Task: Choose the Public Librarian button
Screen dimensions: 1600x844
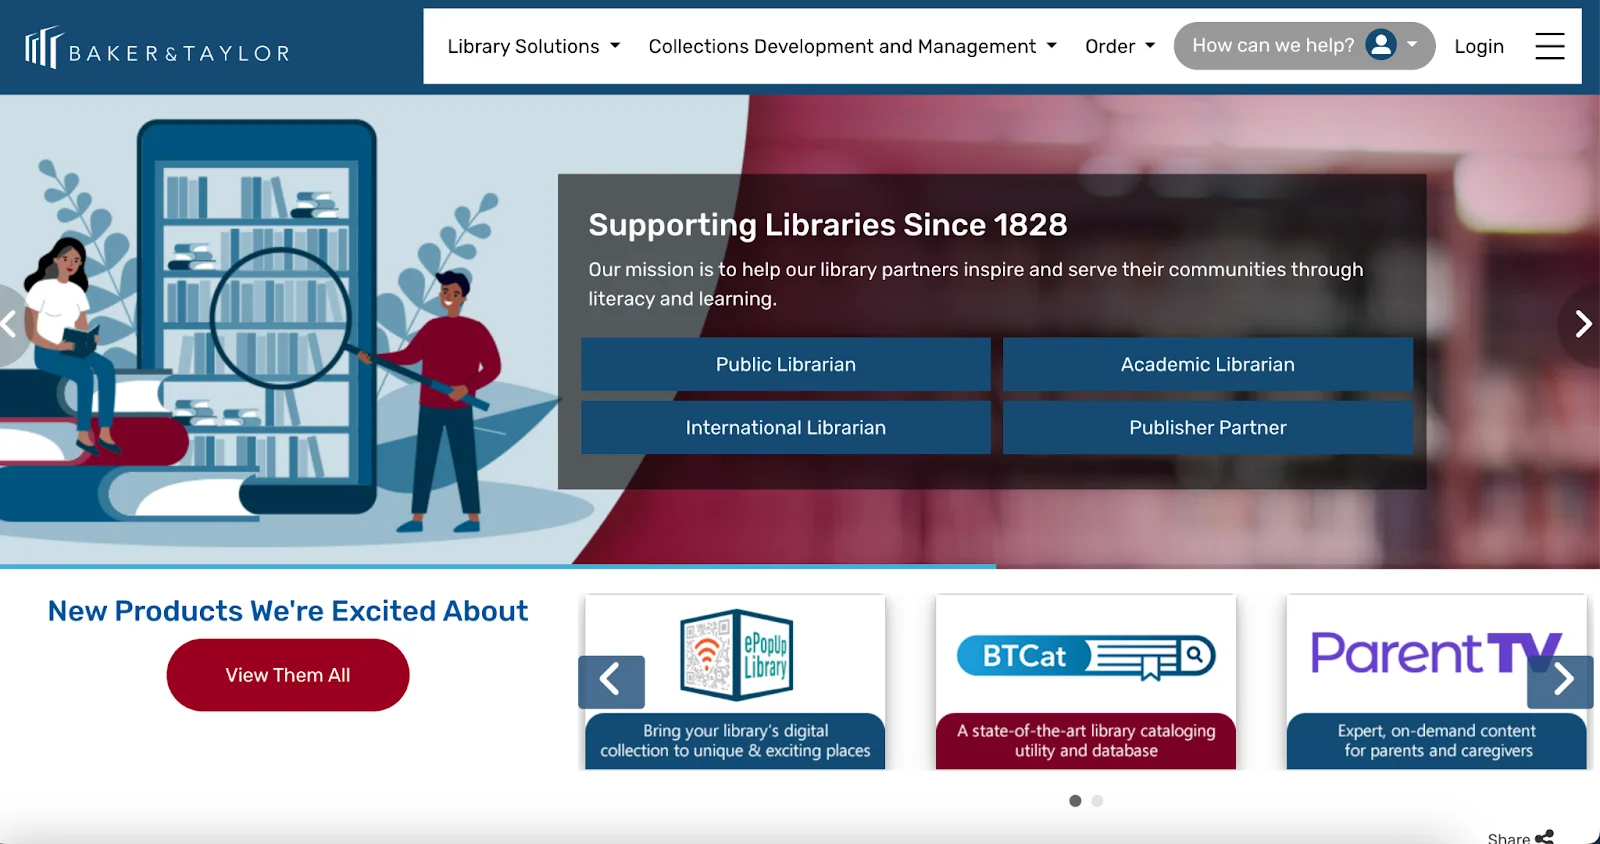Action: click(x=785, y=364)
